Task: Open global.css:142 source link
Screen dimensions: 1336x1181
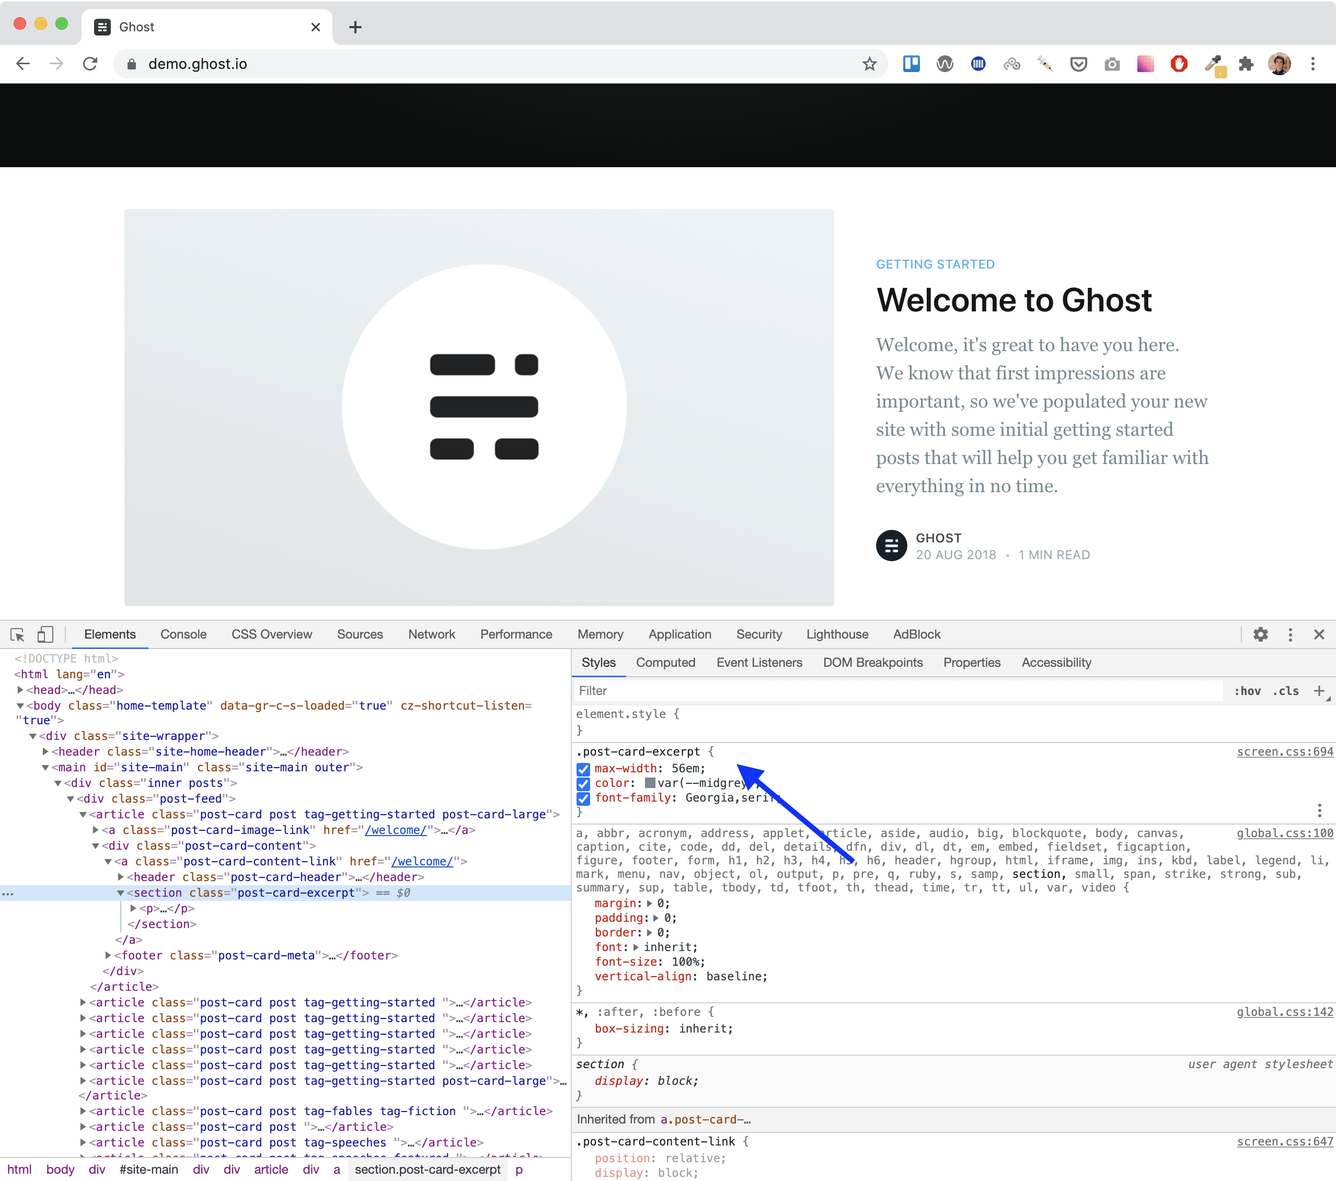Action: coord(1285,1012)
